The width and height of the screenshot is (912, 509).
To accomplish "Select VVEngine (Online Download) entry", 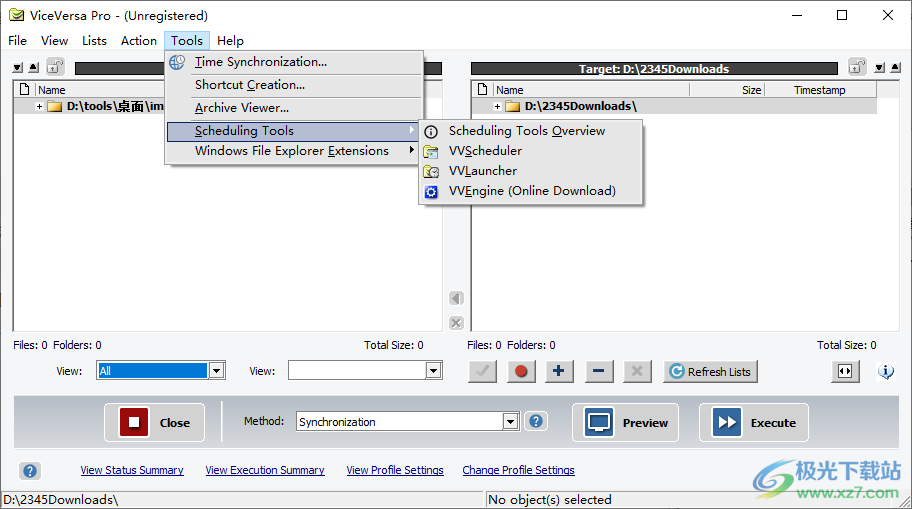I will point(531,191).
